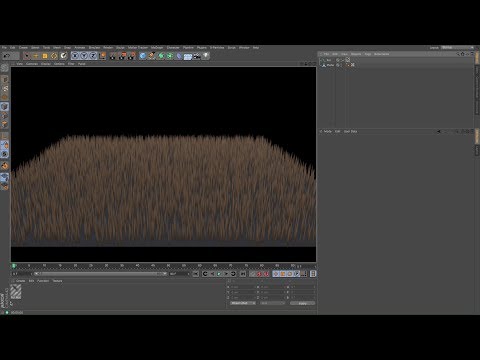Click the timeline end frame field
The height and width of the screenshot is (360, 480).
point(179,274)
